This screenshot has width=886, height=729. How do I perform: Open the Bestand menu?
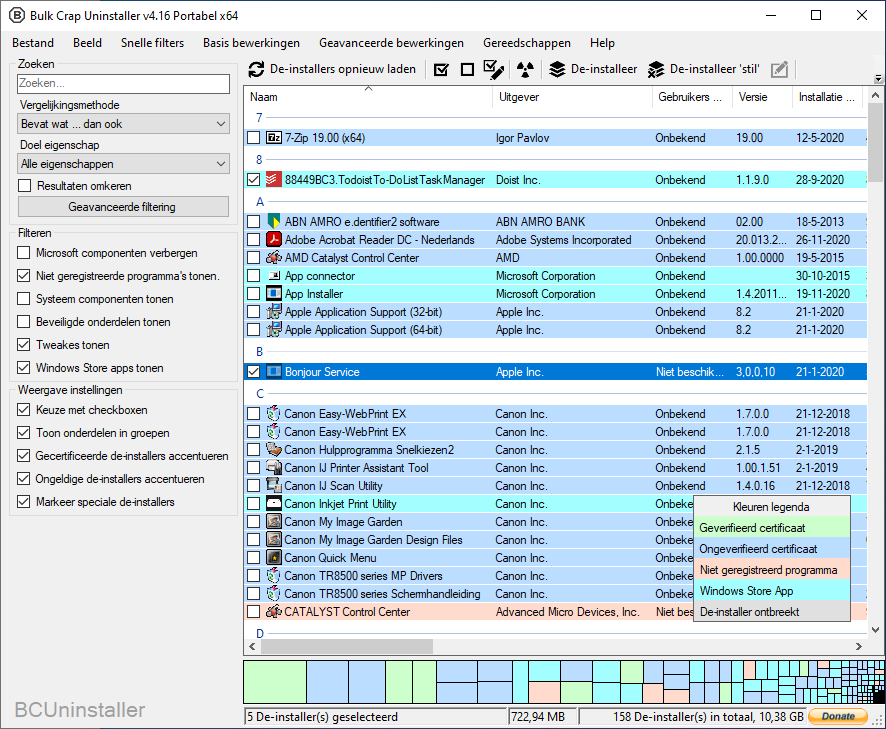pyautogui.click(x=33, y=43)
